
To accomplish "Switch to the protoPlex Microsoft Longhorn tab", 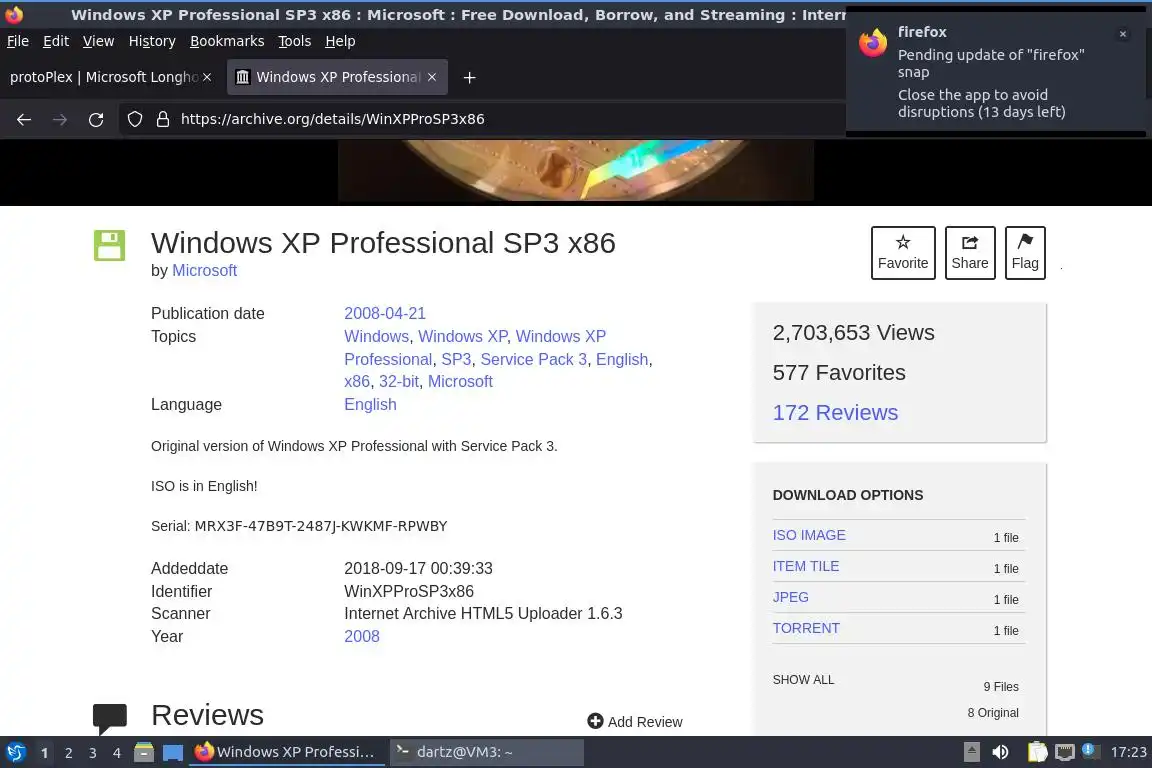I will [103, 76].
